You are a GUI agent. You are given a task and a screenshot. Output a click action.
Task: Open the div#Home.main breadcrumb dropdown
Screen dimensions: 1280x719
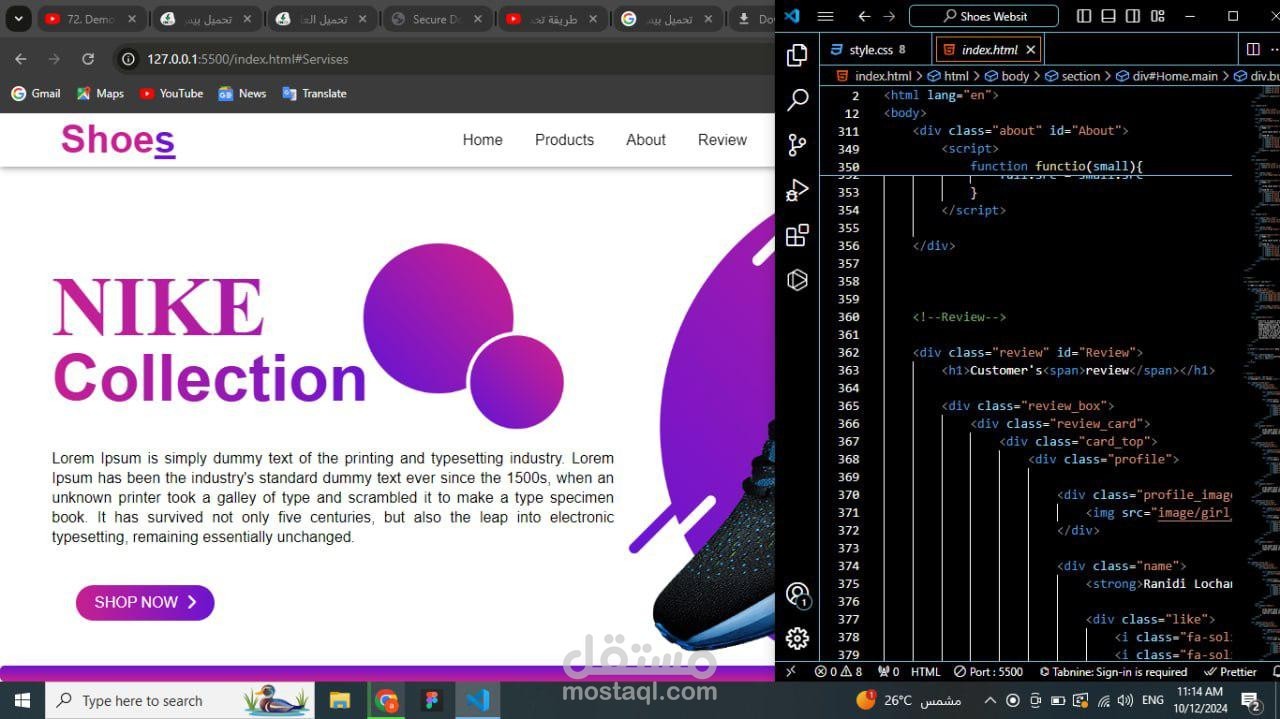pos(1167,76)
